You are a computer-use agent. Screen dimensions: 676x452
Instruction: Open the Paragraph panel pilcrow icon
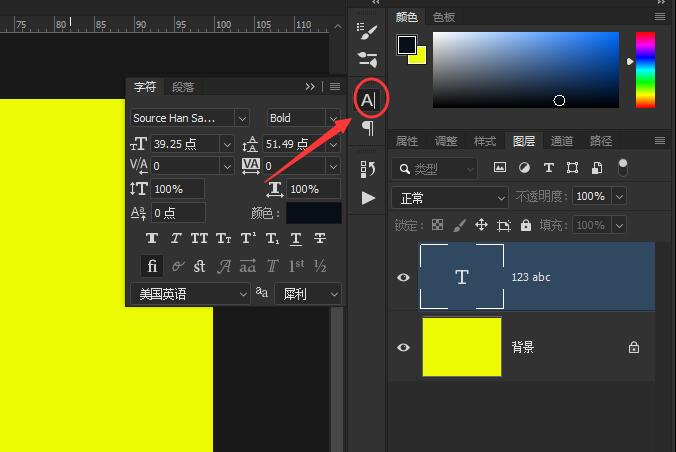tap(368, 128)
